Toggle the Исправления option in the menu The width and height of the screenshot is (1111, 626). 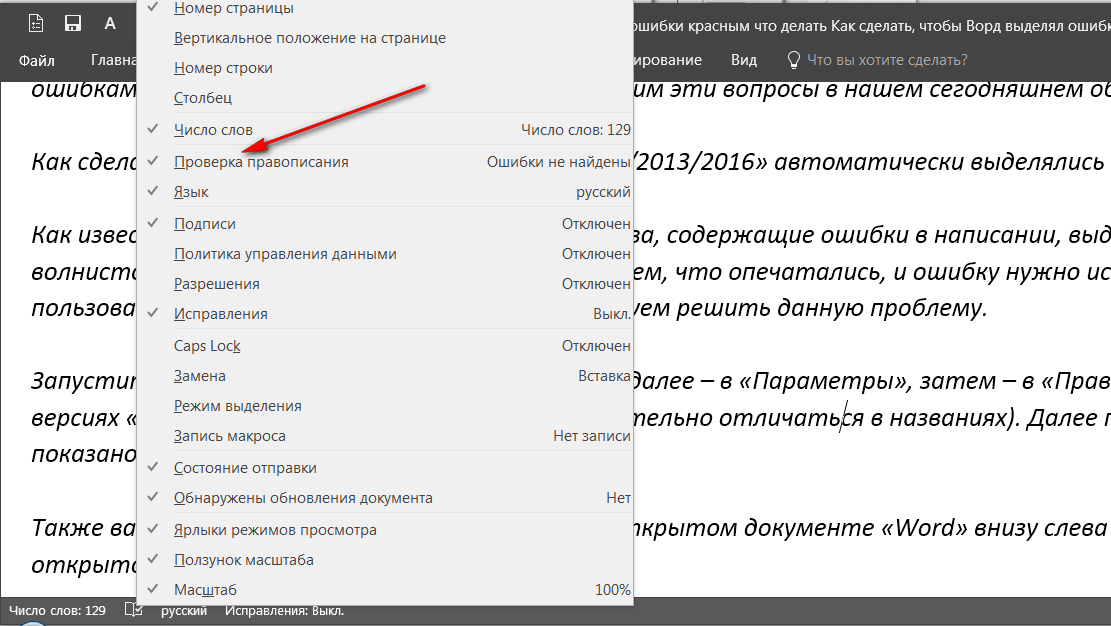[220, 314]
